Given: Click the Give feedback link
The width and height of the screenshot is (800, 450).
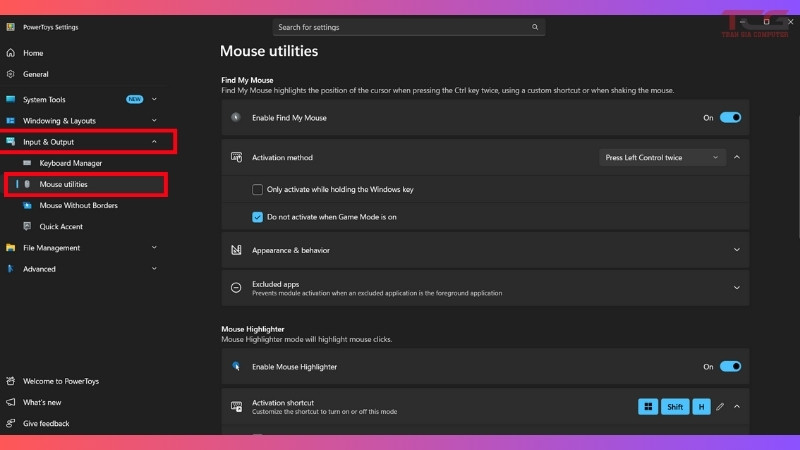Looking at the screenshot, I should click(46, 423).
